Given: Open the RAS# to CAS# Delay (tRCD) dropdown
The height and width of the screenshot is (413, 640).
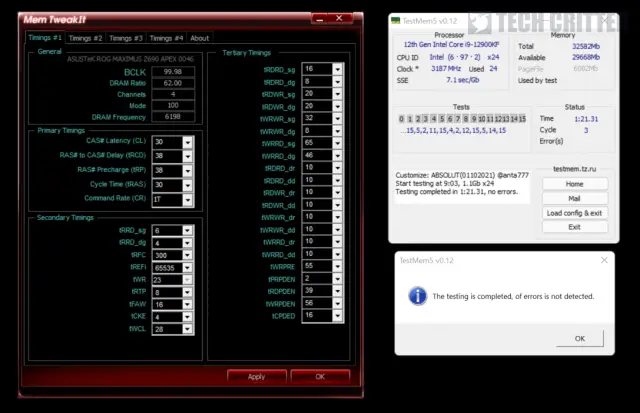Looking at the screenshot, I should coord(187,156).
